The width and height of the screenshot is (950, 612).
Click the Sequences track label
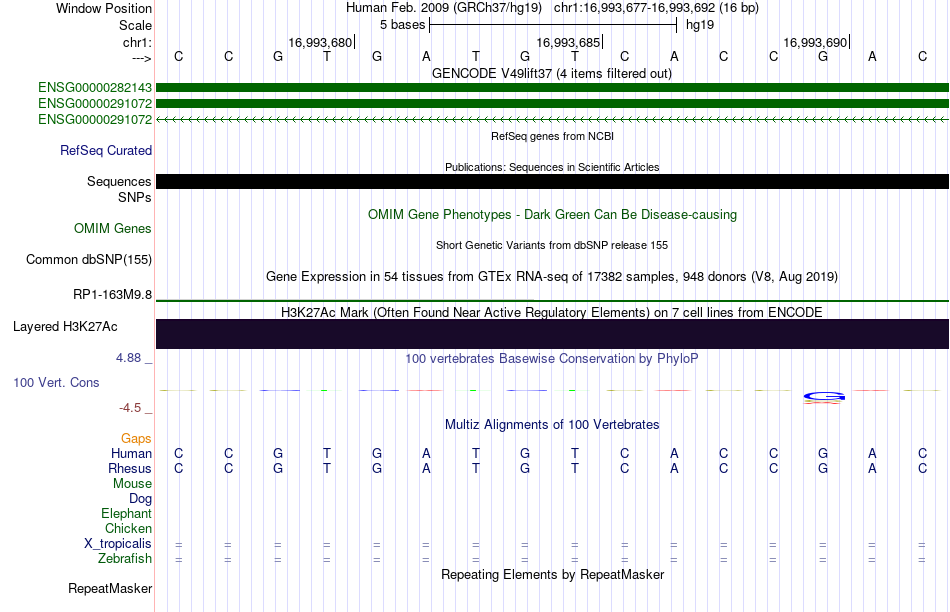pyautogui.click(x=119, y=182)
